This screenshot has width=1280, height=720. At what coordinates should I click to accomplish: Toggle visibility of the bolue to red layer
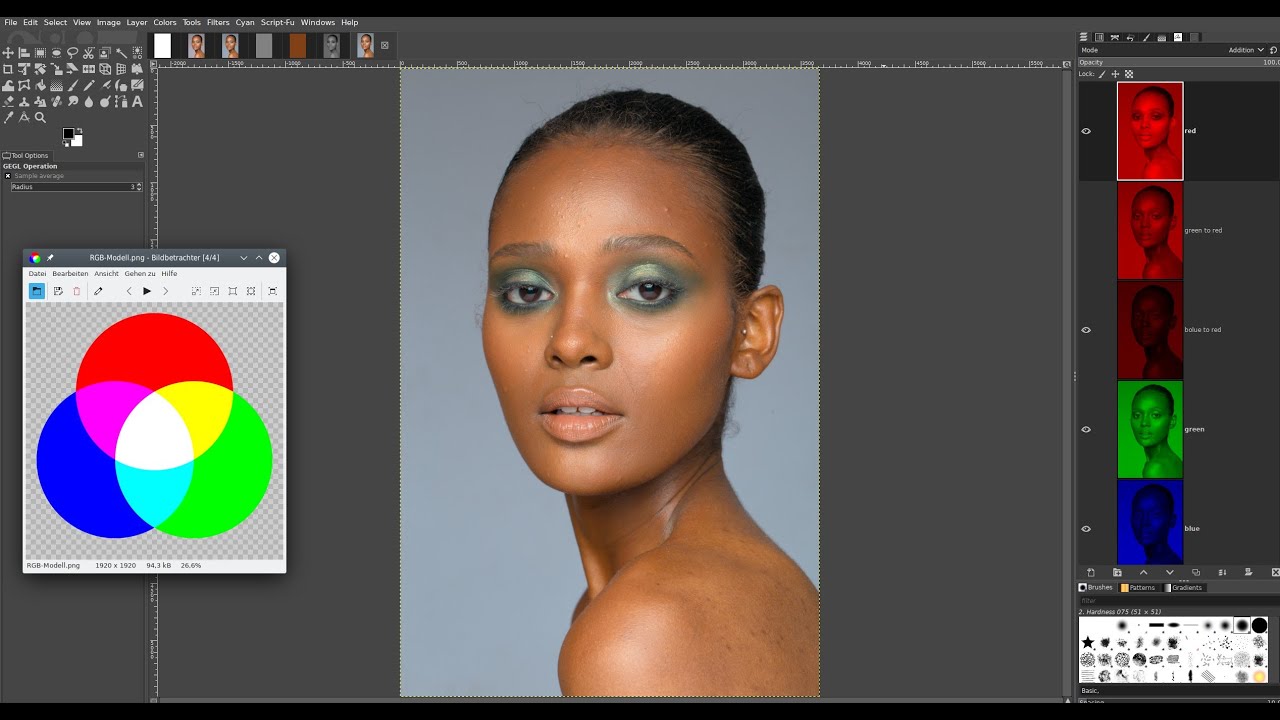click(1086, 330)
